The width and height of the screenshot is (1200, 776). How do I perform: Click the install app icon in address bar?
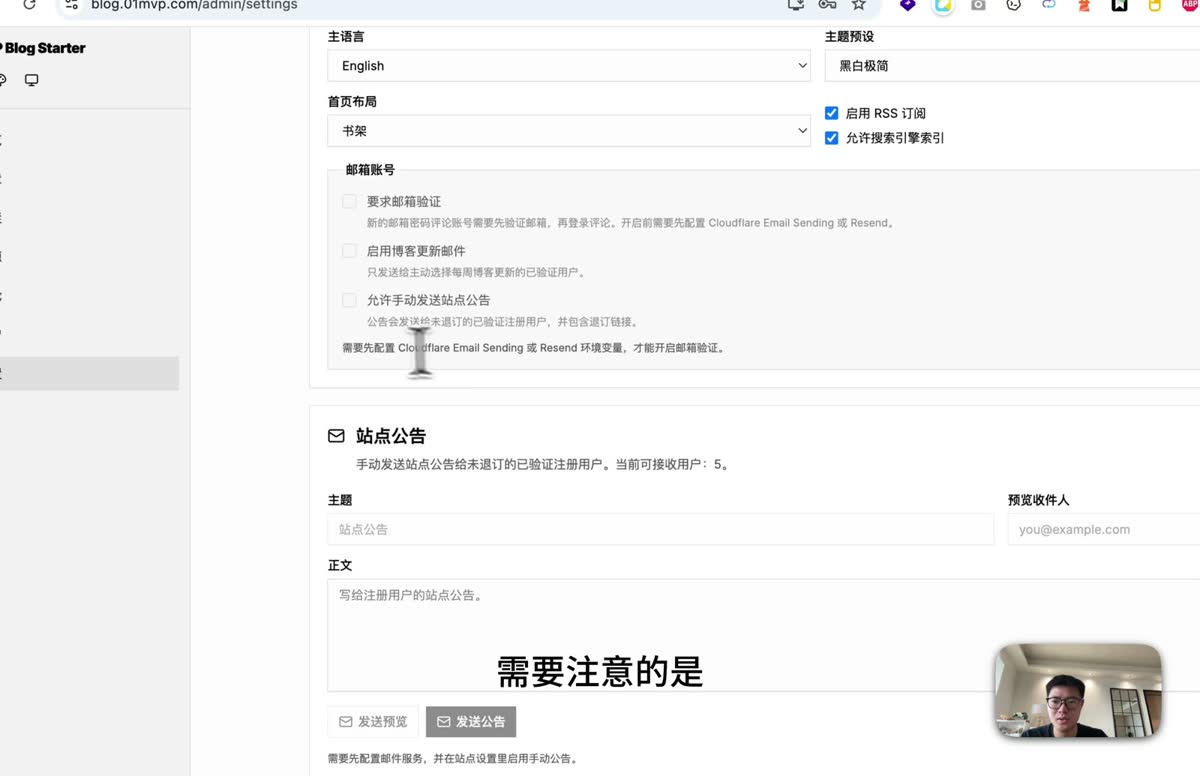pos(796,5)
